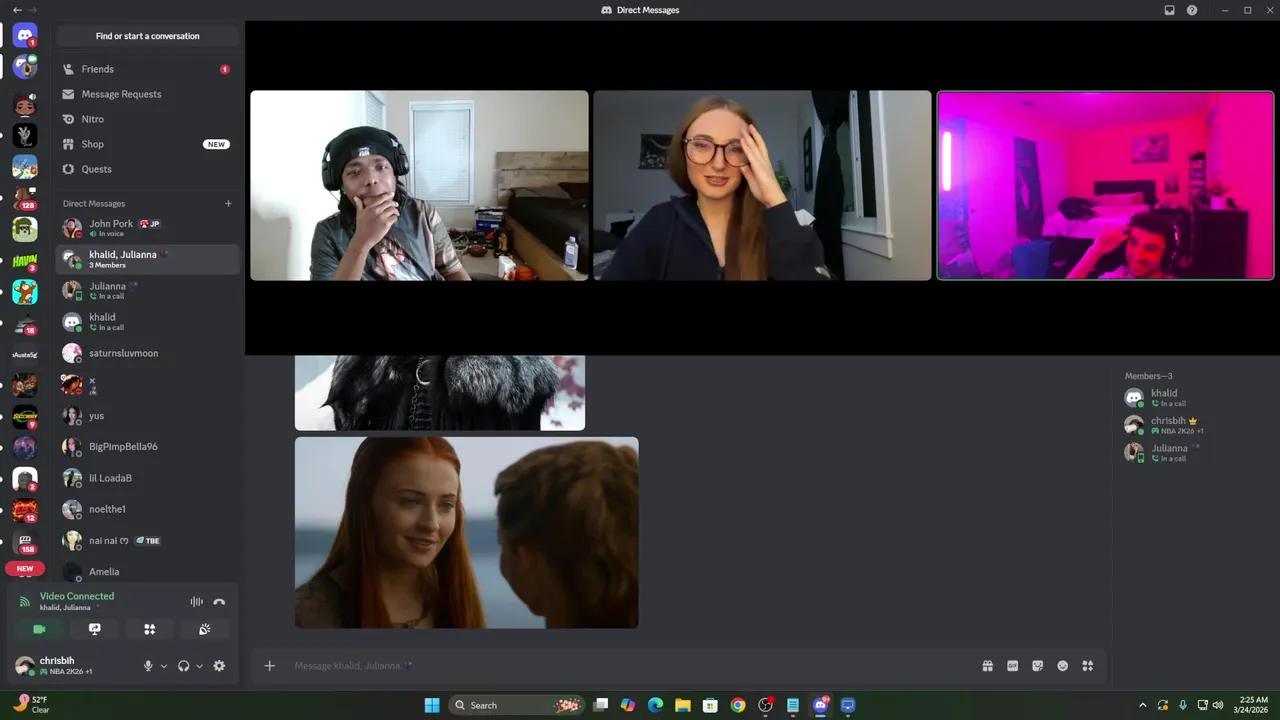Image resolution: width=1280 pixels, height=720 pixels.
Task: Open the Julianna direct message
Action: [x=147, y=291]
